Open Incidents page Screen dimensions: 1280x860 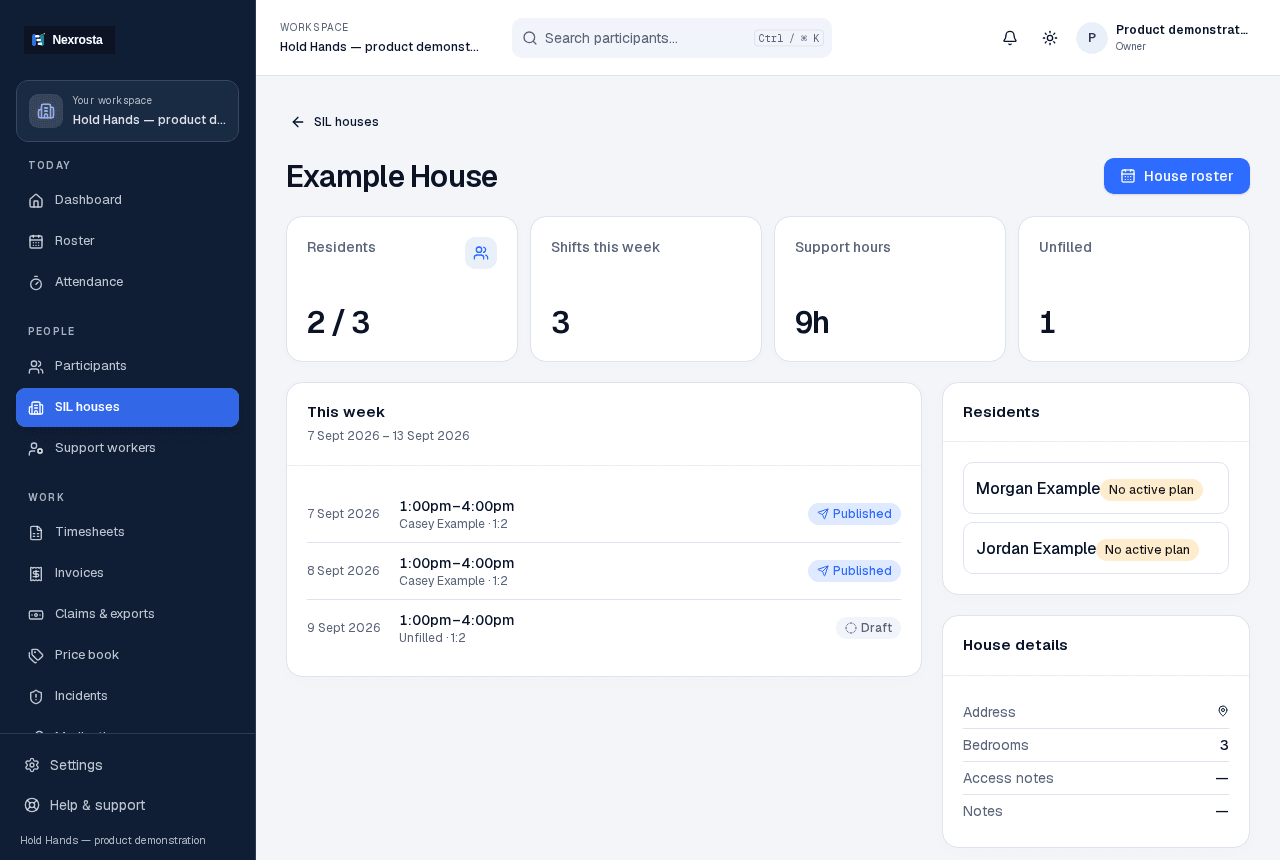click(127, 696)
